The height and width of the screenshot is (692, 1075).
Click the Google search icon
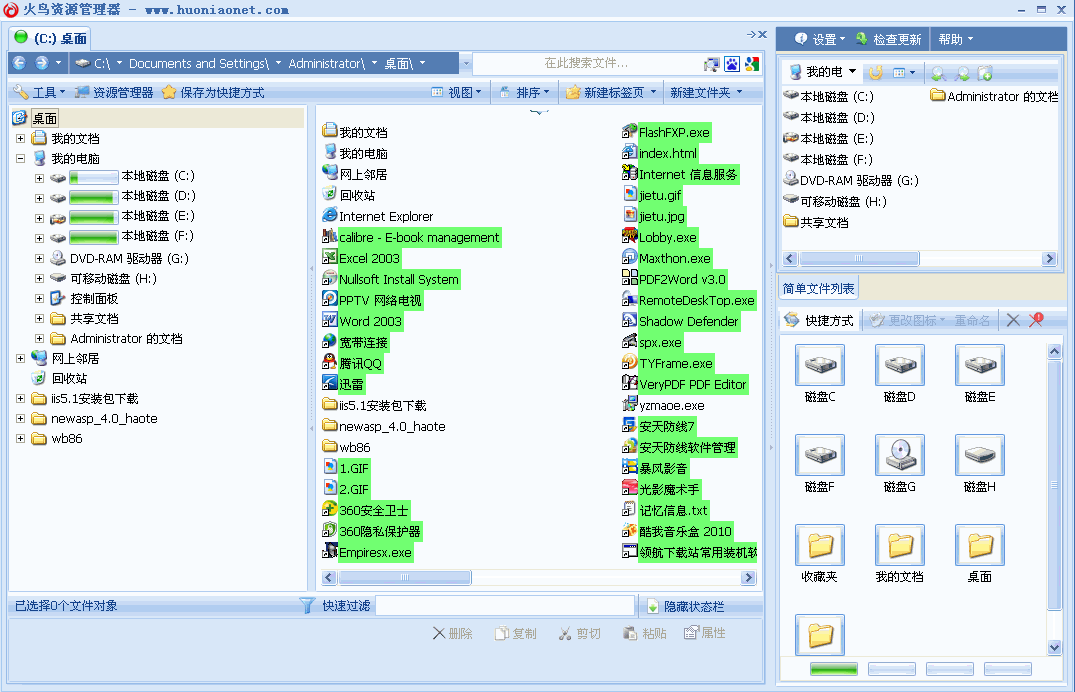coord(751,64)
